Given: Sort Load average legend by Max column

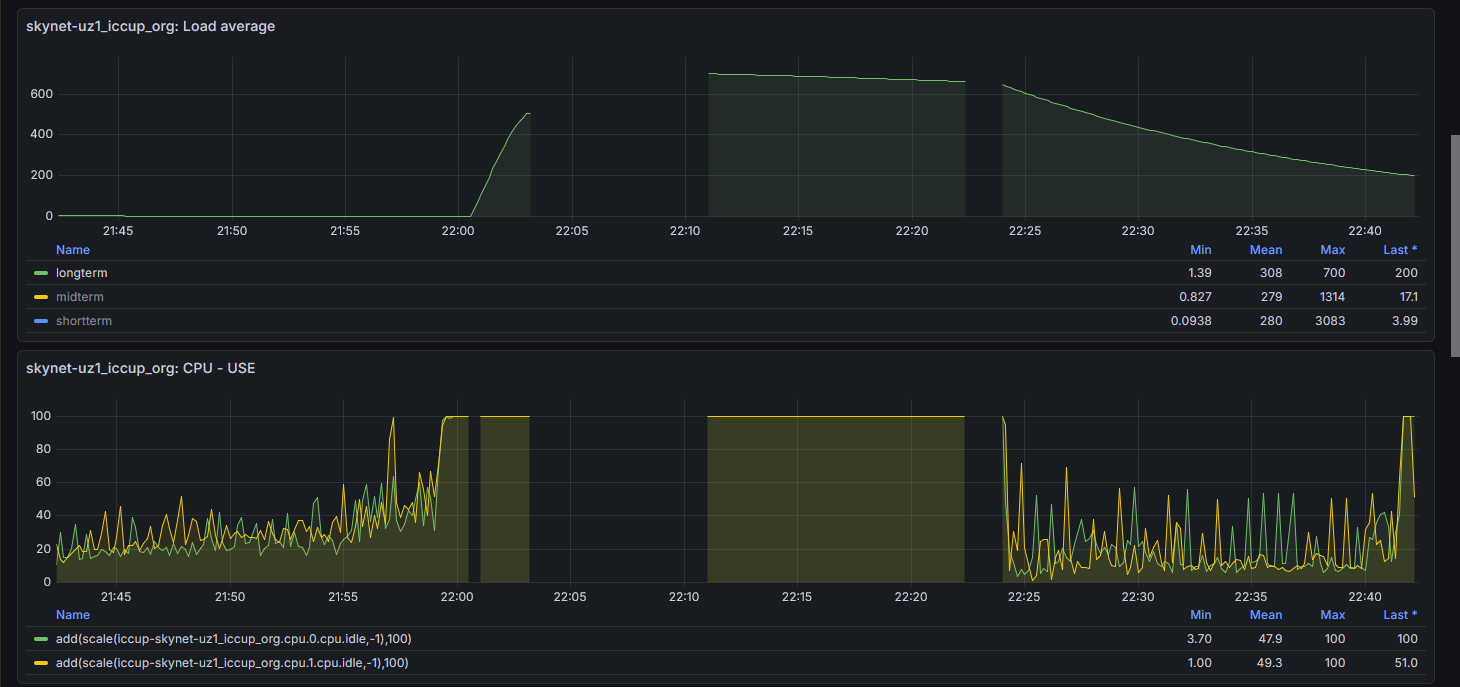Looking at the screenshot, I should tap(1333, 250).
